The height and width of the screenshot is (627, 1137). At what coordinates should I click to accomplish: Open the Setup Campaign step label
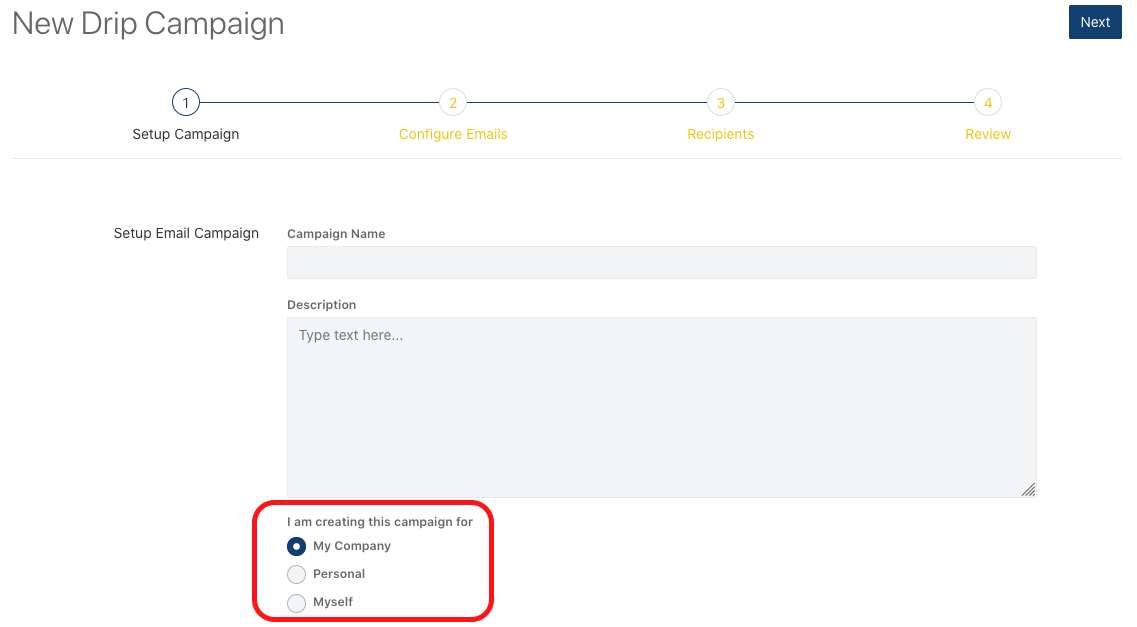click(186, 134)
